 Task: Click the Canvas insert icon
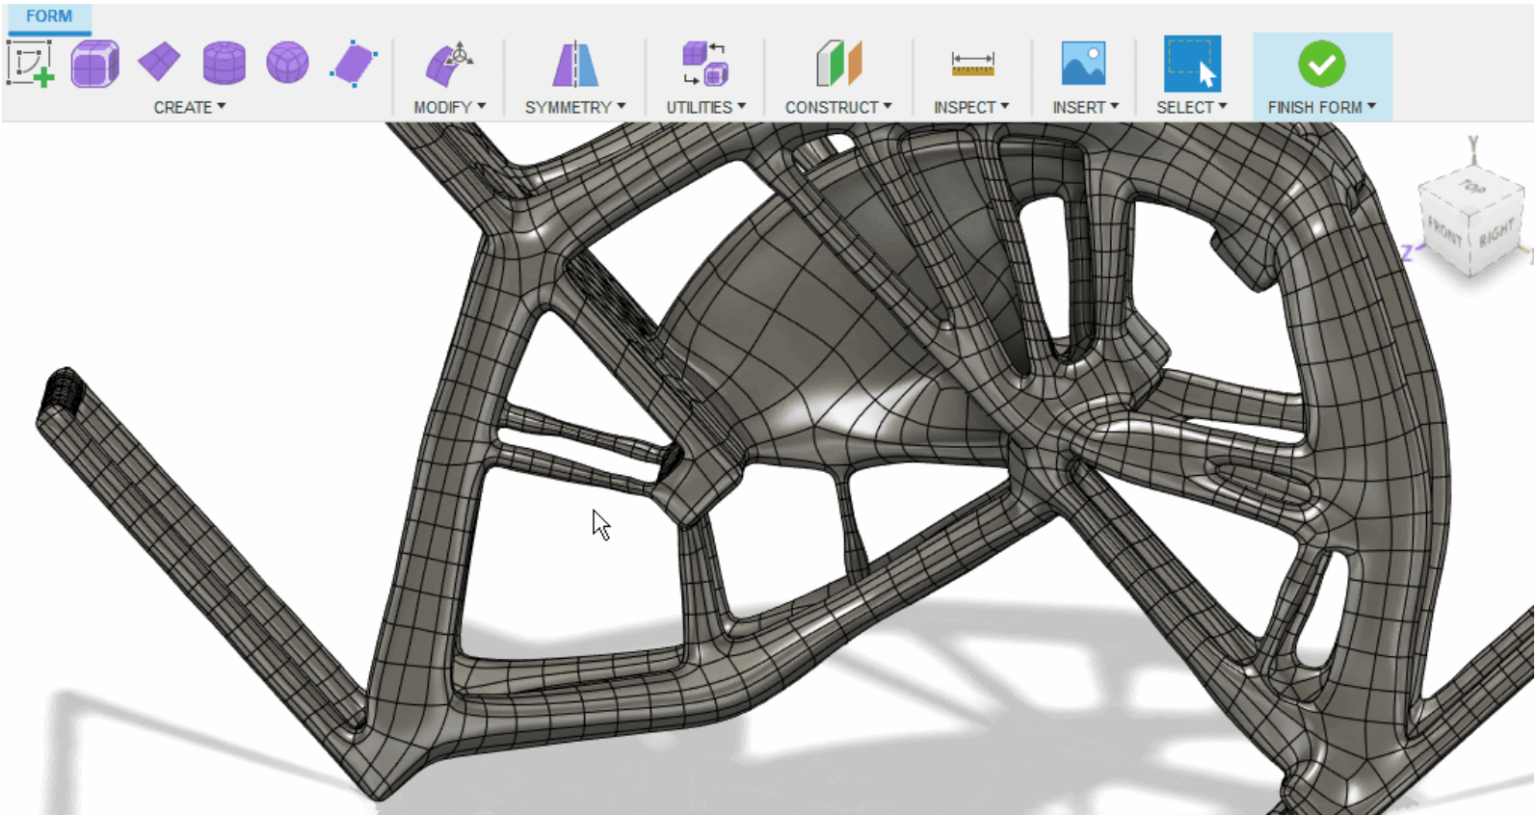(x=1085, y=62)
